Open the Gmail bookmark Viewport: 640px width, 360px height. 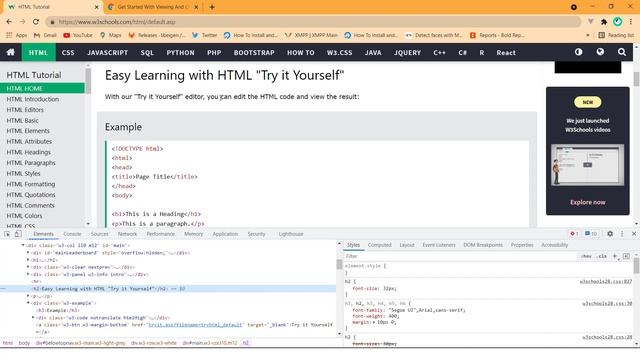pyautogui.click(x=45, y=36)
